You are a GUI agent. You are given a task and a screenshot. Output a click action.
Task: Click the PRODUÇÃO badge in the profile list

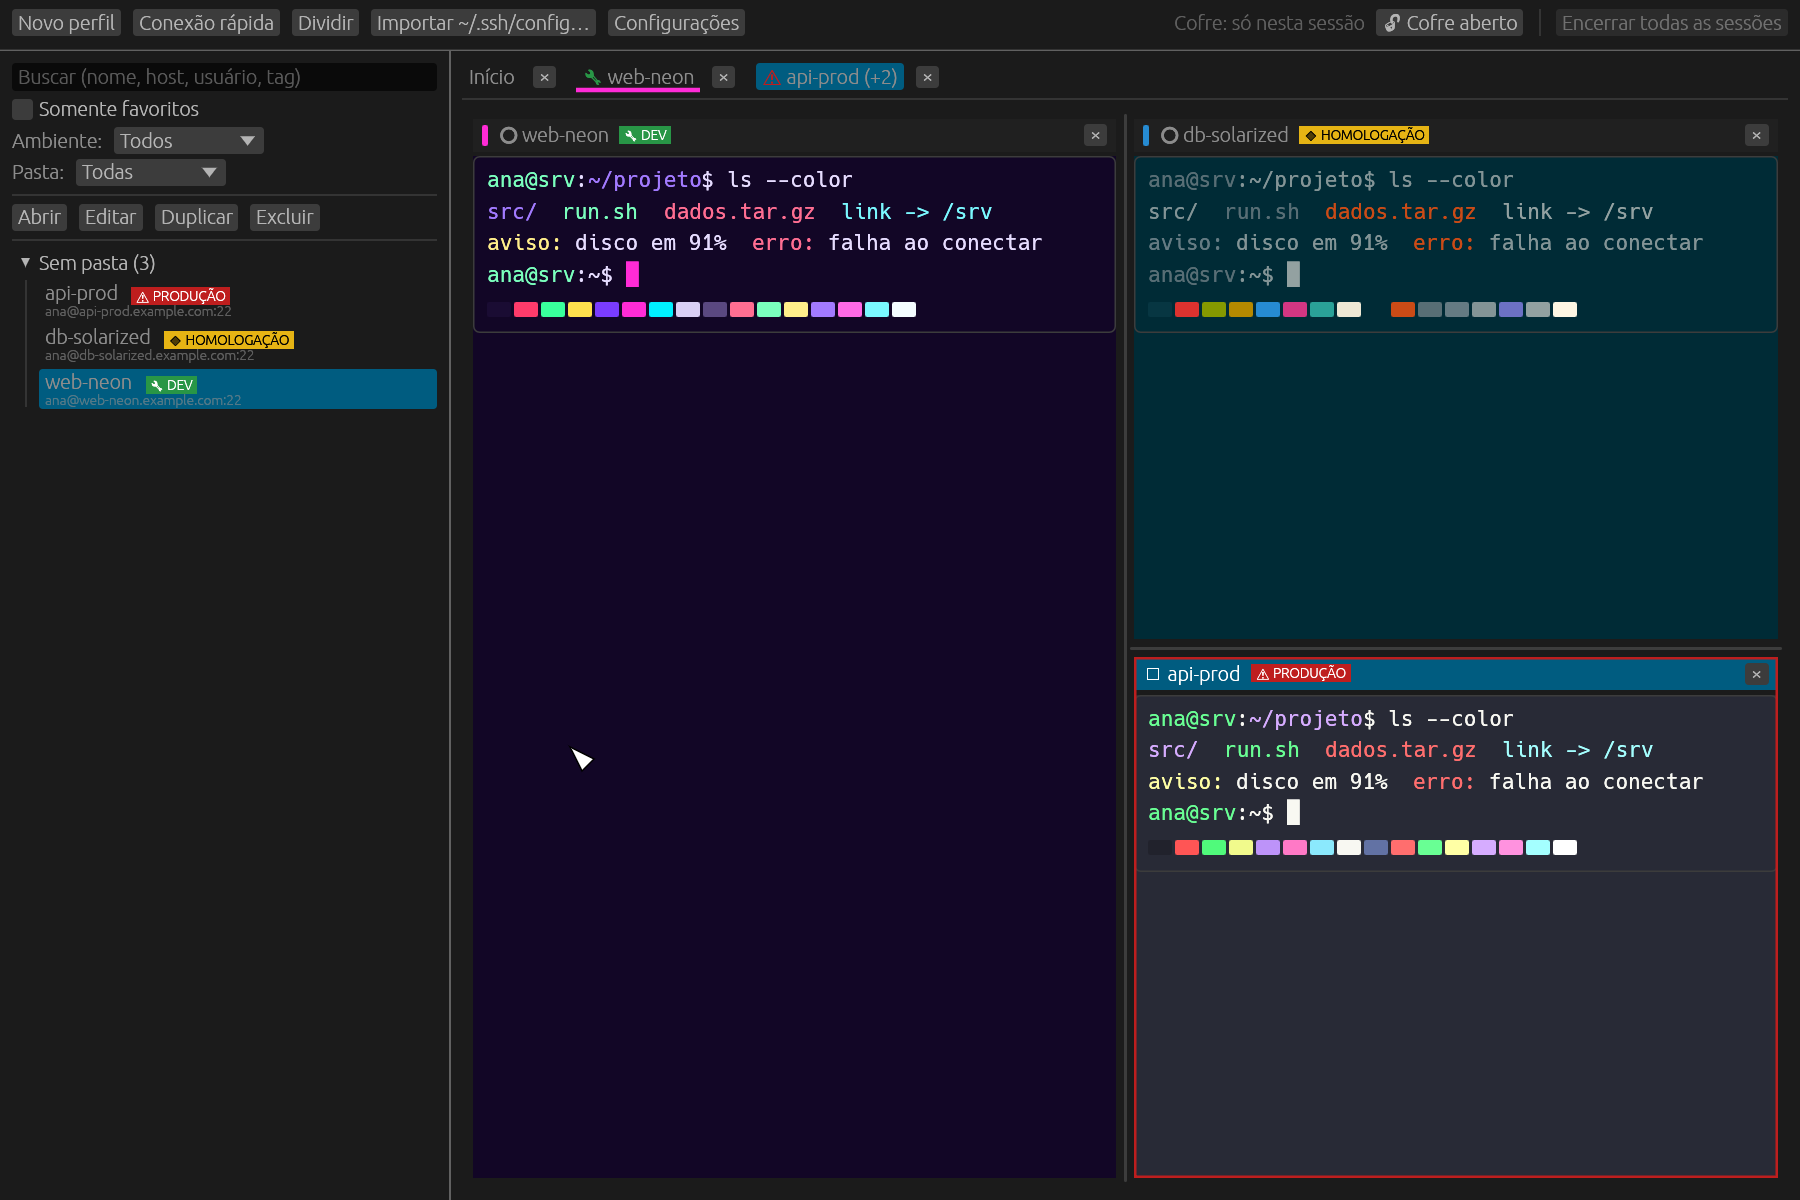[x=180, y=296]
